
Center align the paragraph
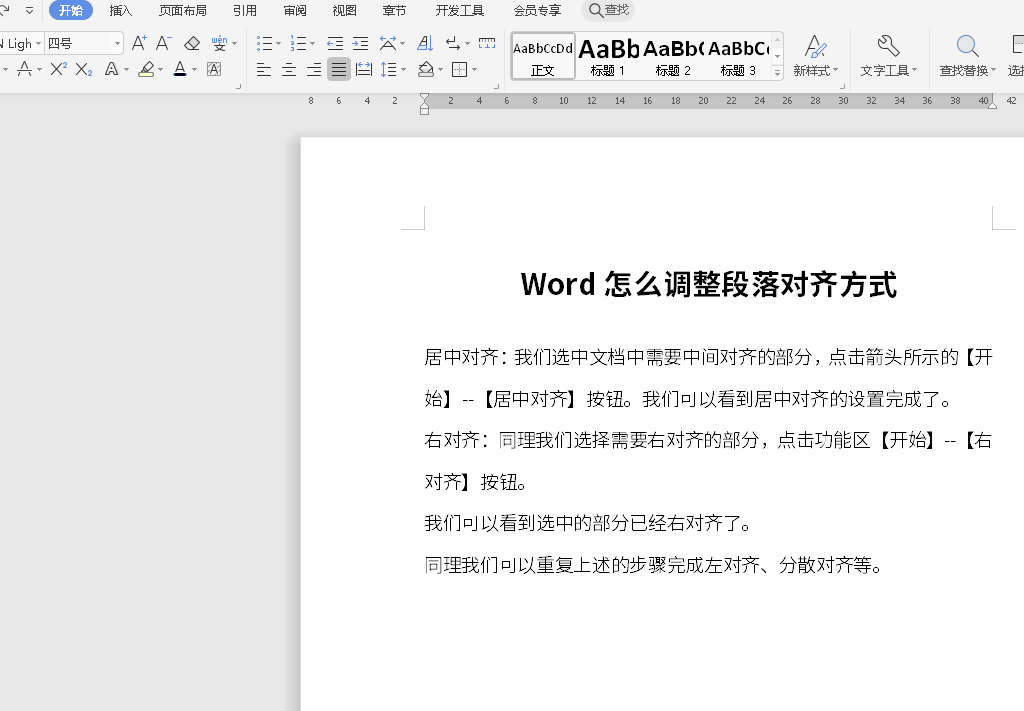tap(289, 69)
